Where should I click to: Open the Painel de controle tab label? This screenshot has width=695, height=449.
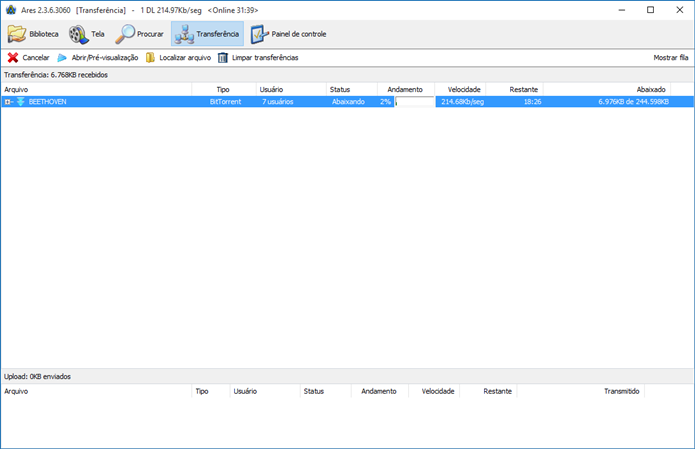click(x=299, y=34)
